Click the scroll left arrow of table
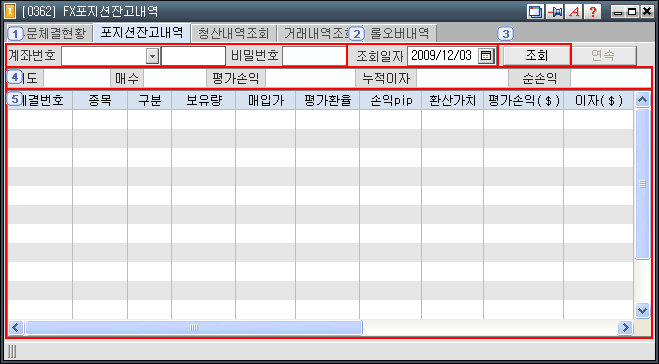The image size is (659, 364). [x=16, y=327]
